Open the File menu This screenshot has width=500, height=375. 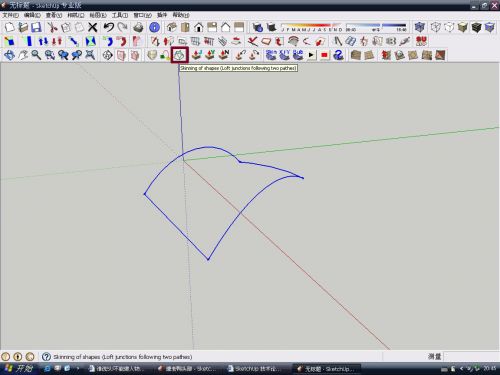(x=10, y=15)
